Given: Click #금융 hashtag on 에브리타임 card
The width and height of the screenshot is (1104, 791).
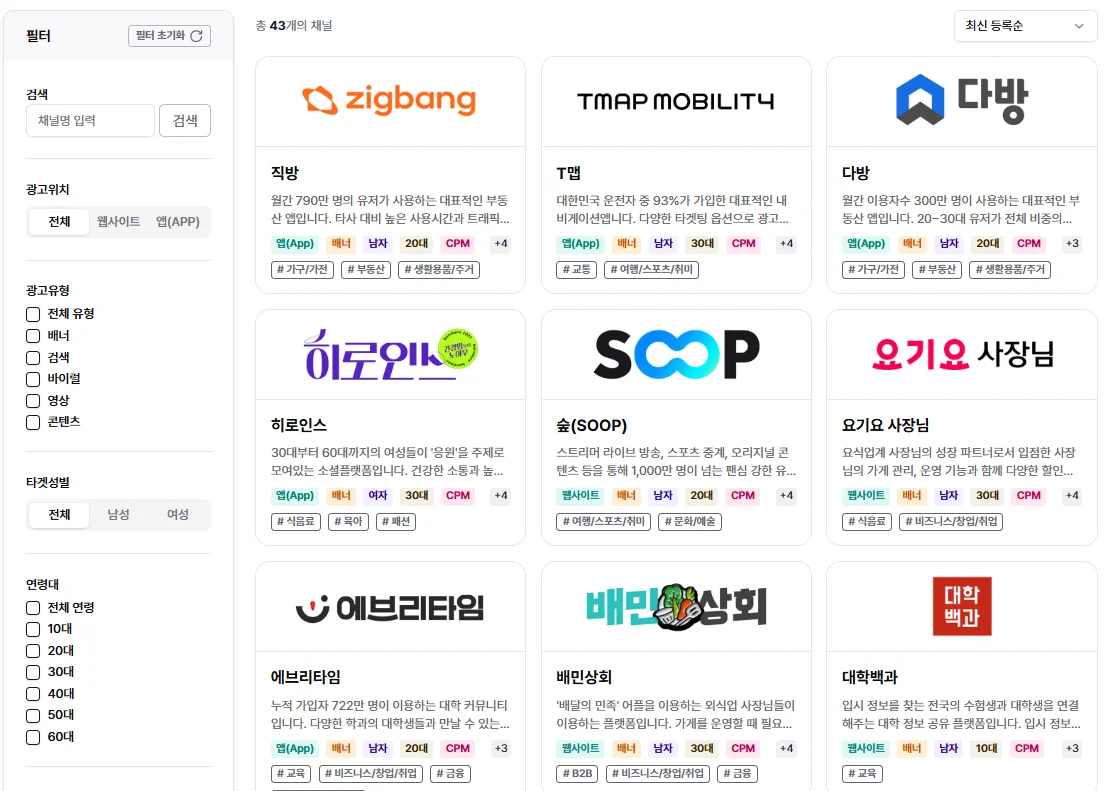Looking at the screenshot, I should coord(451,773).
